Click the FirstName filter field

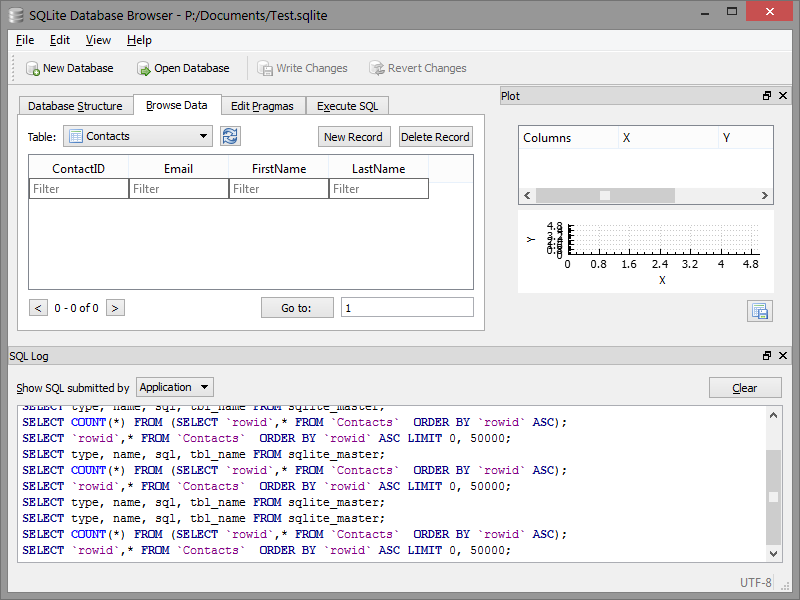278,188
